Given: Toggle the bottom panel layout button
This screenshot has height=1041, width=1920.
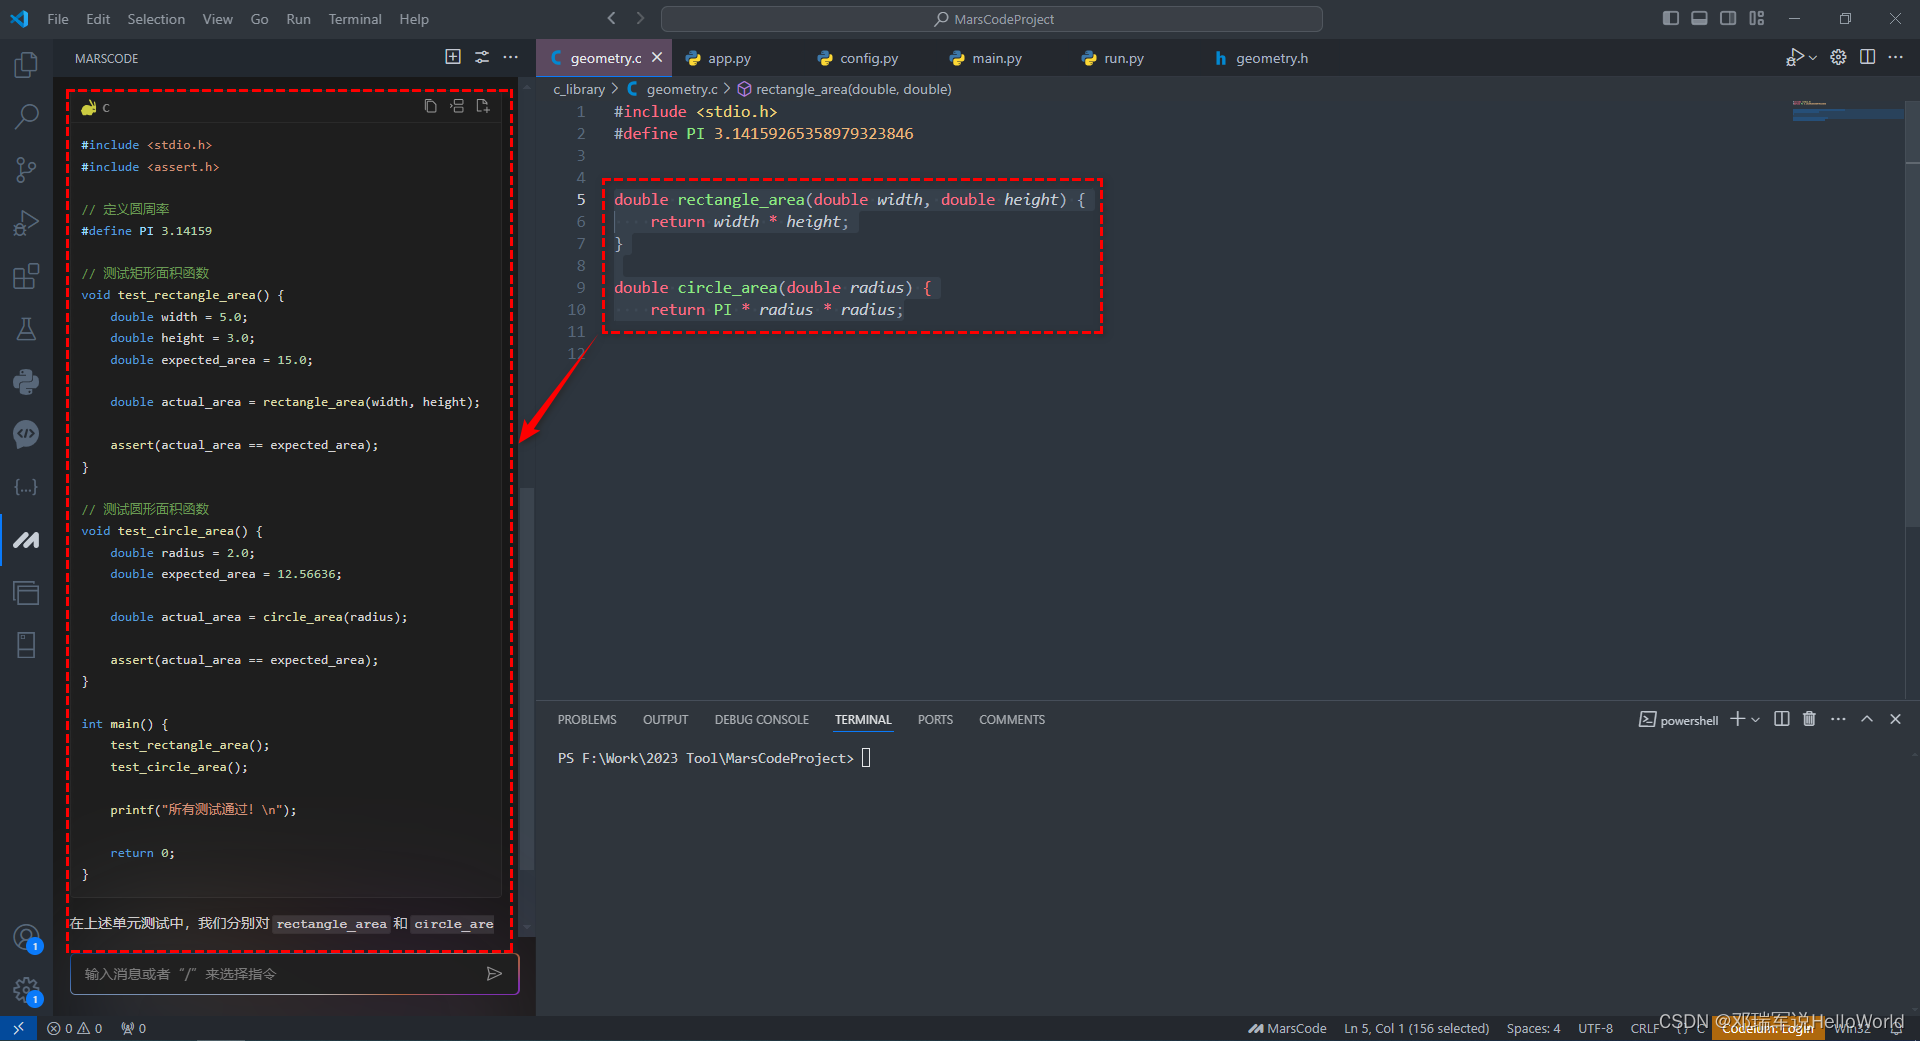Looking at the screenshot, I should (1699, 19).
